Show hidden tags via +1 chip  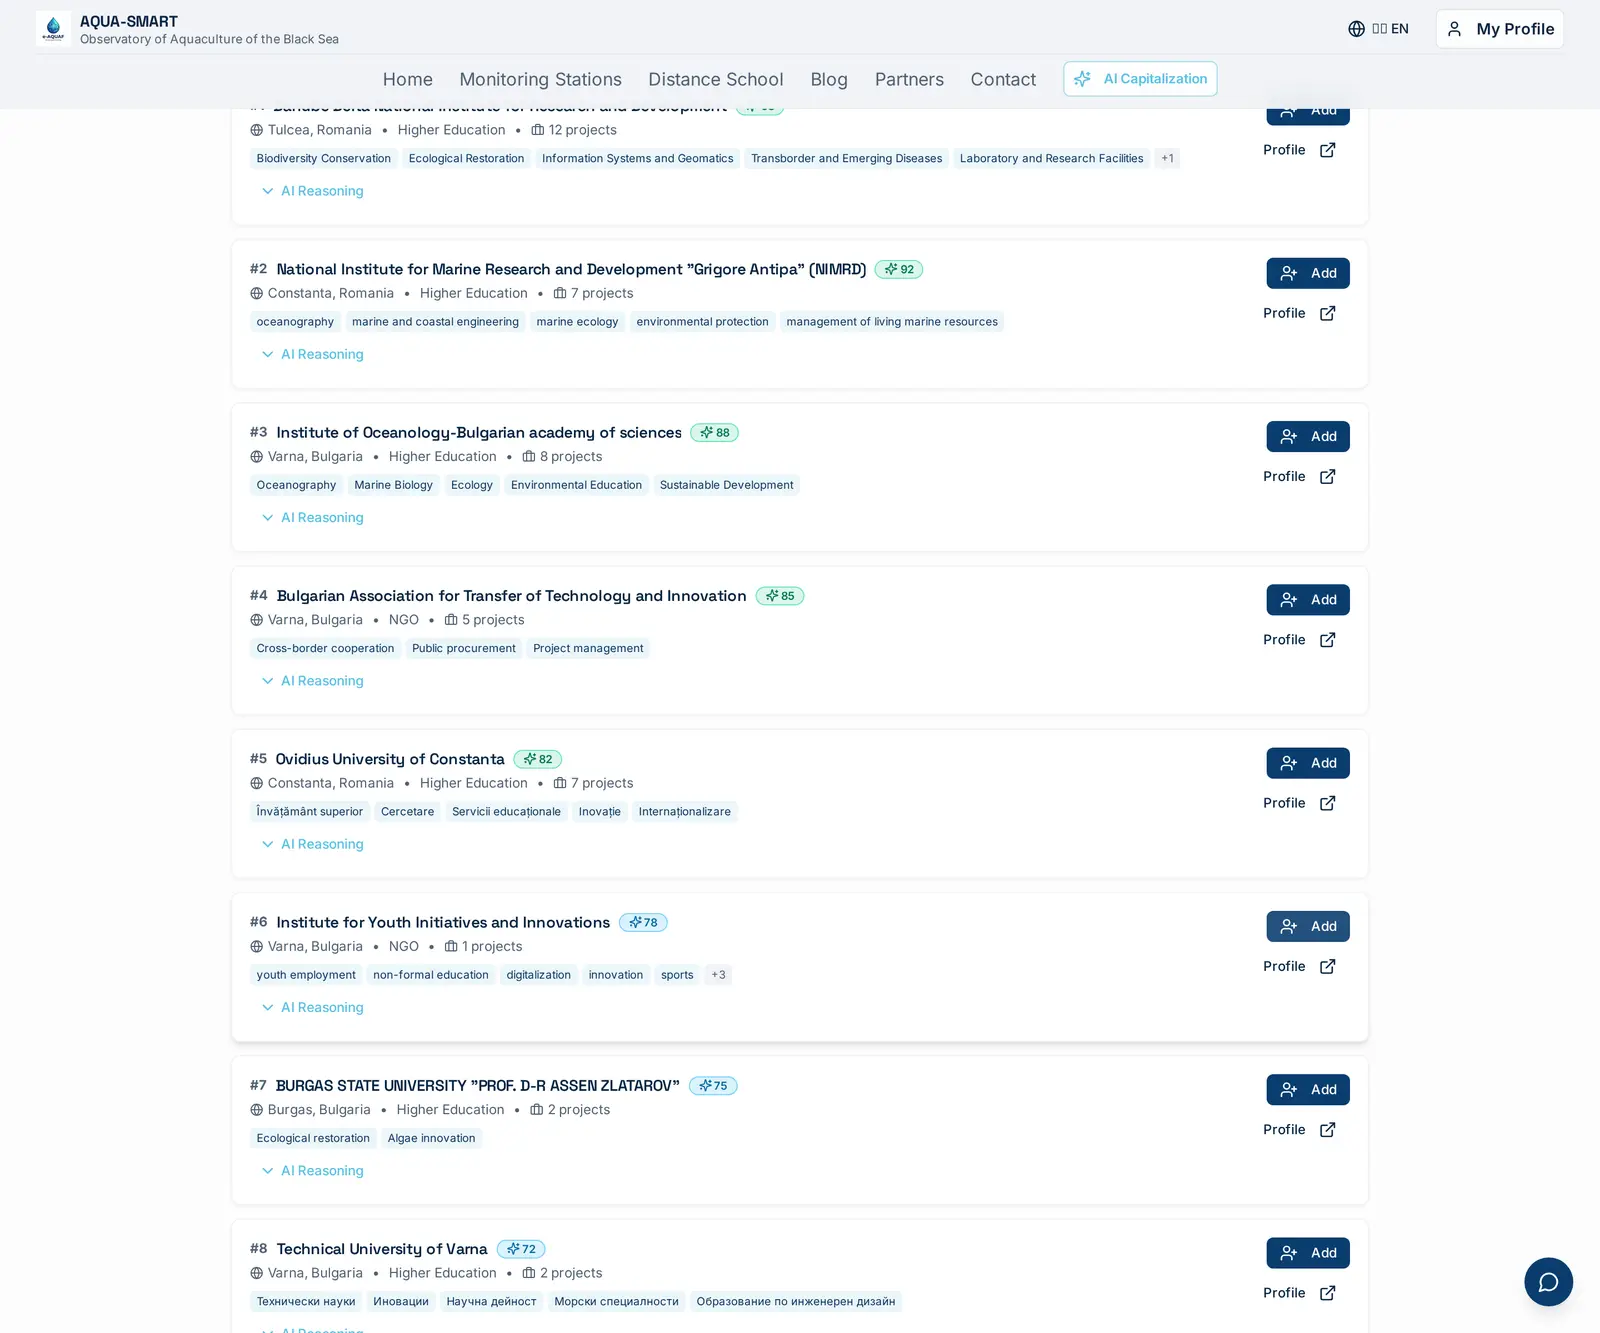[1167, 158]
